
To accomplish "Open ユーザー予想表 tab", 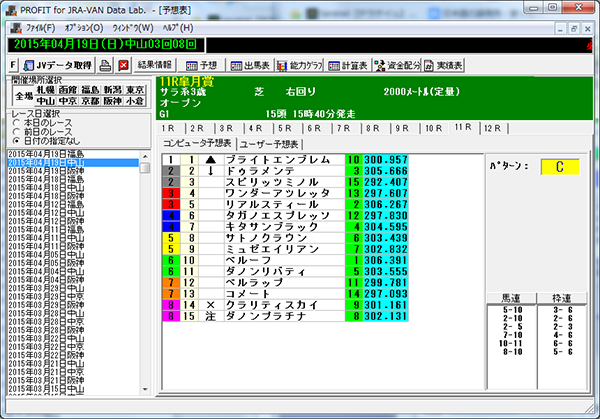I will point(269,144).
